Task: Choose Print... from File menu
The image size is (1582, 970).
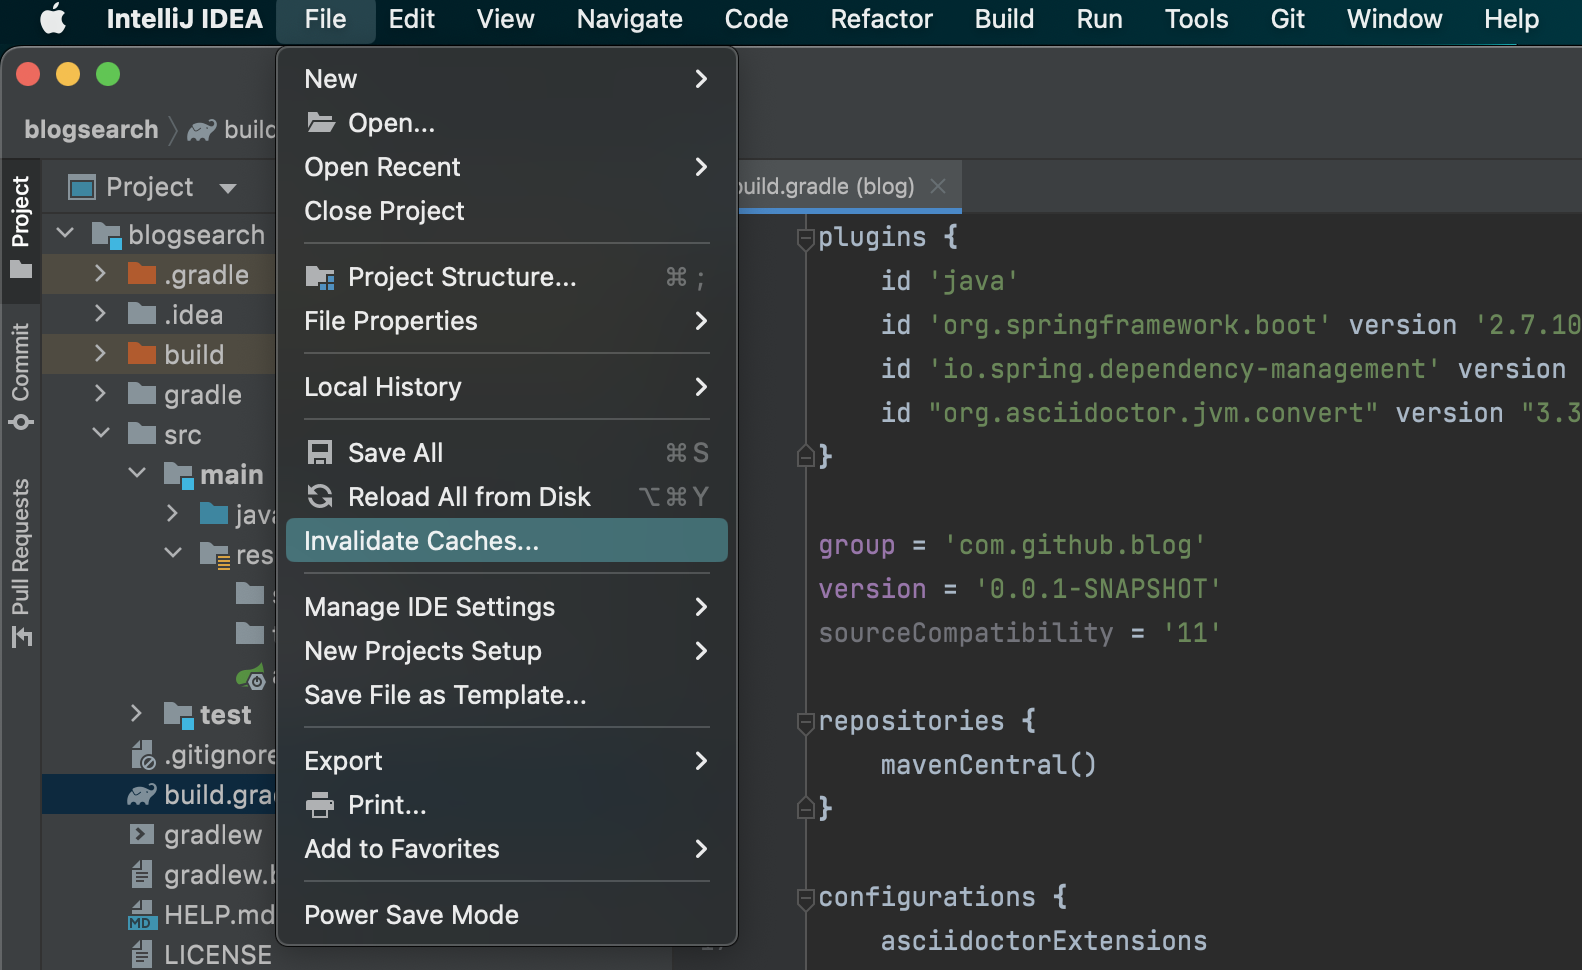Action: (x=506, y=805)
